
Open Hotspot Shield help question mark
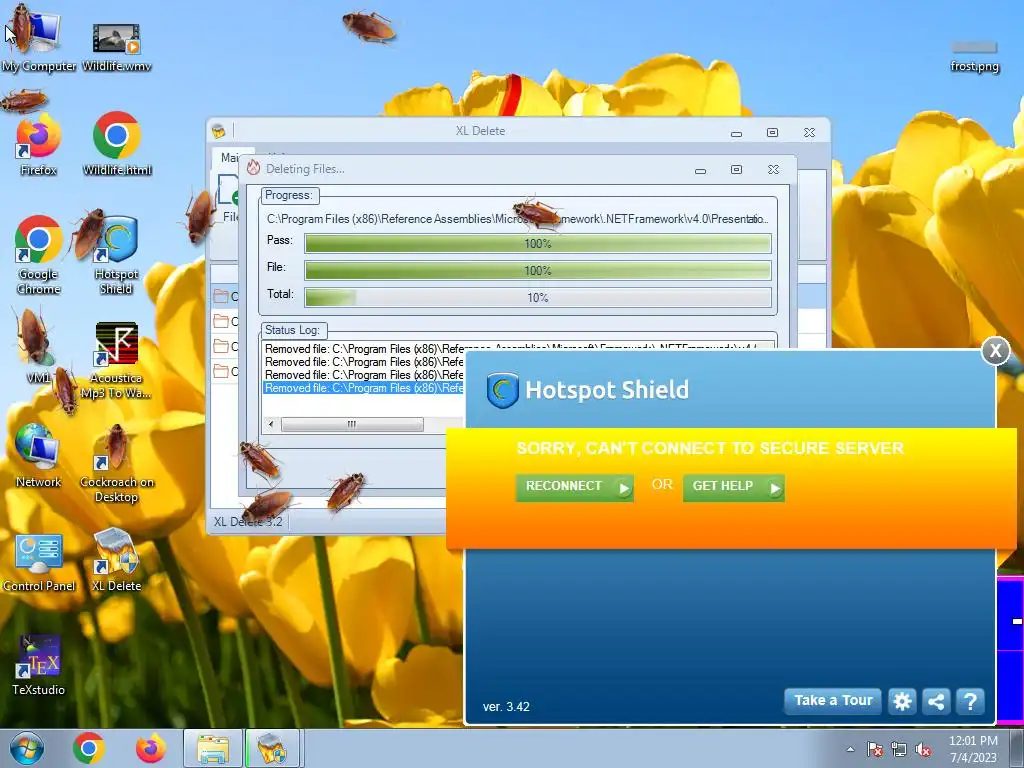tap(970, 701)
